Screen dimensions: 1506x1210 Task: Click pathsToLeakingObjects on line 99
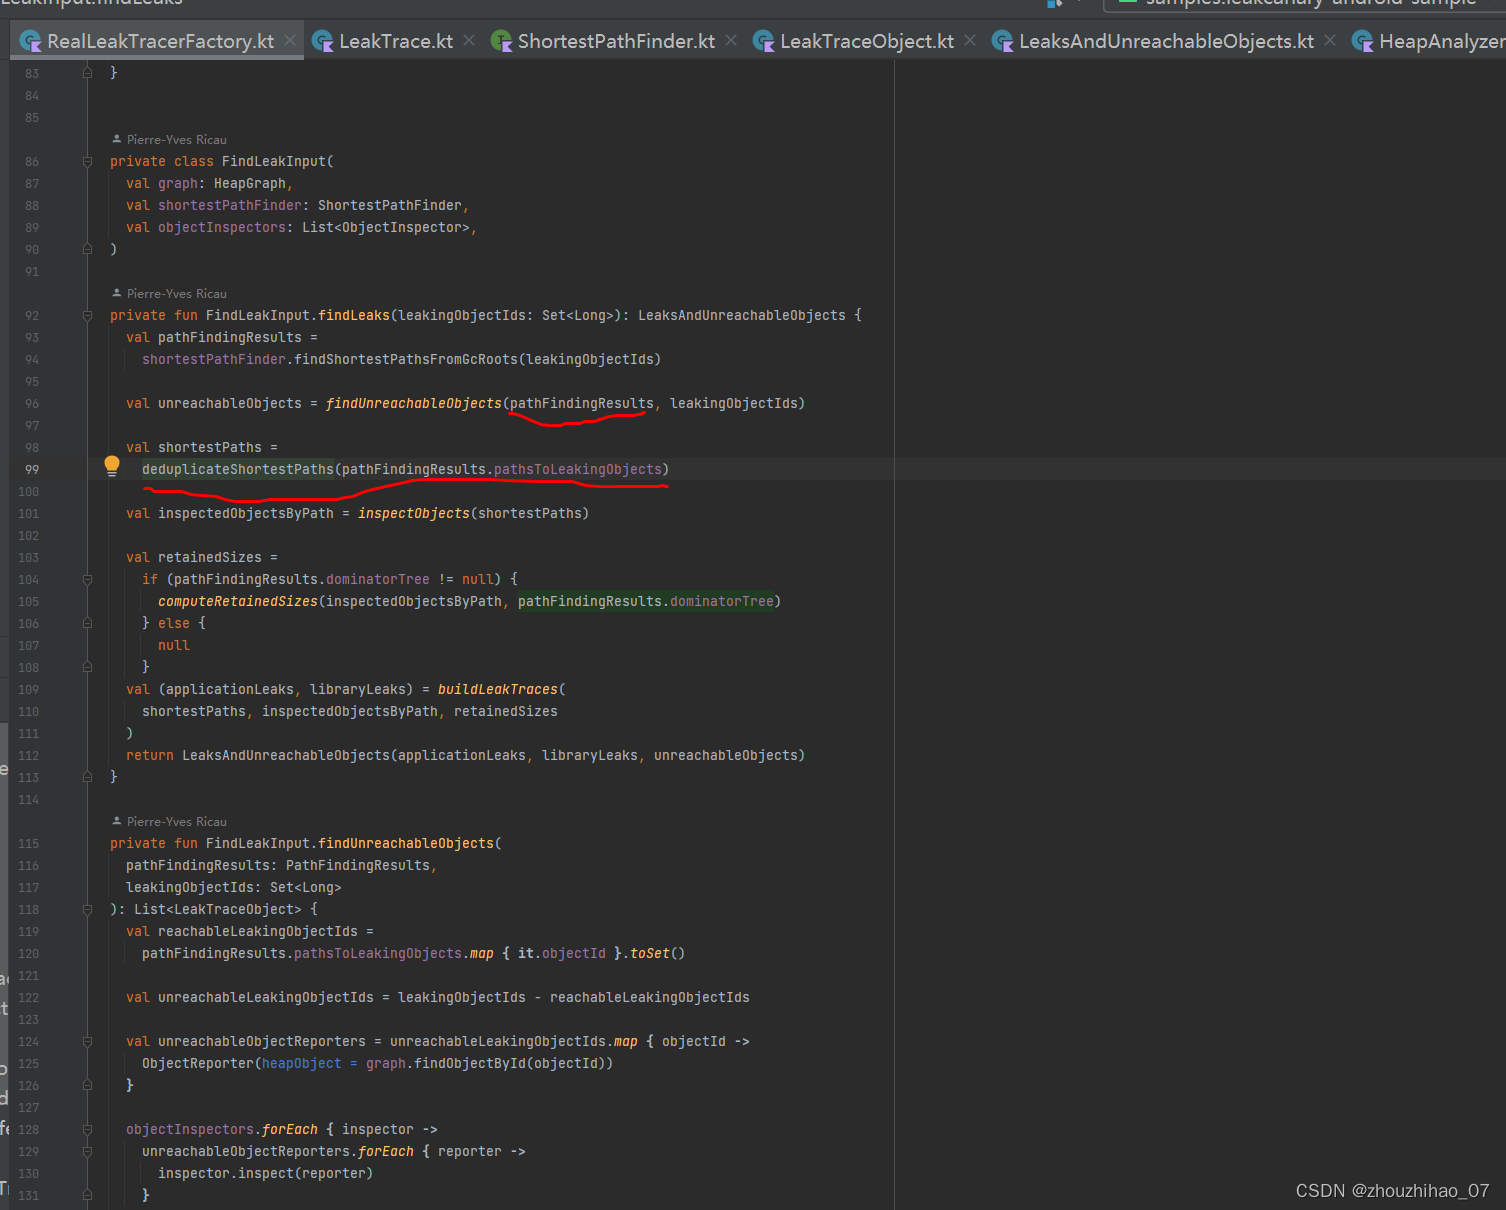coord(578,469)
